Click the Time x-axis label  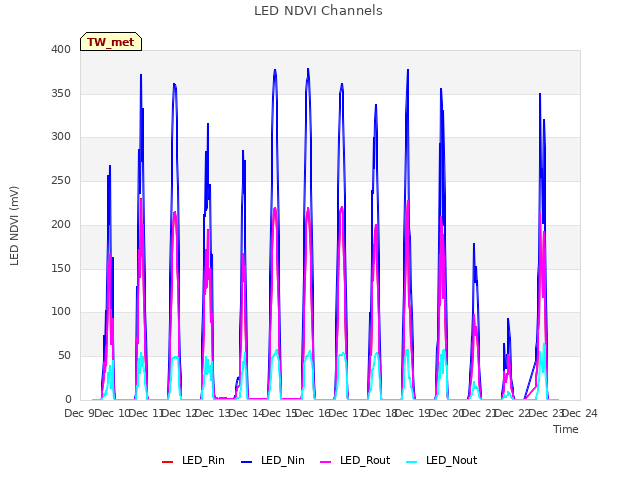[x=566, y=429]
